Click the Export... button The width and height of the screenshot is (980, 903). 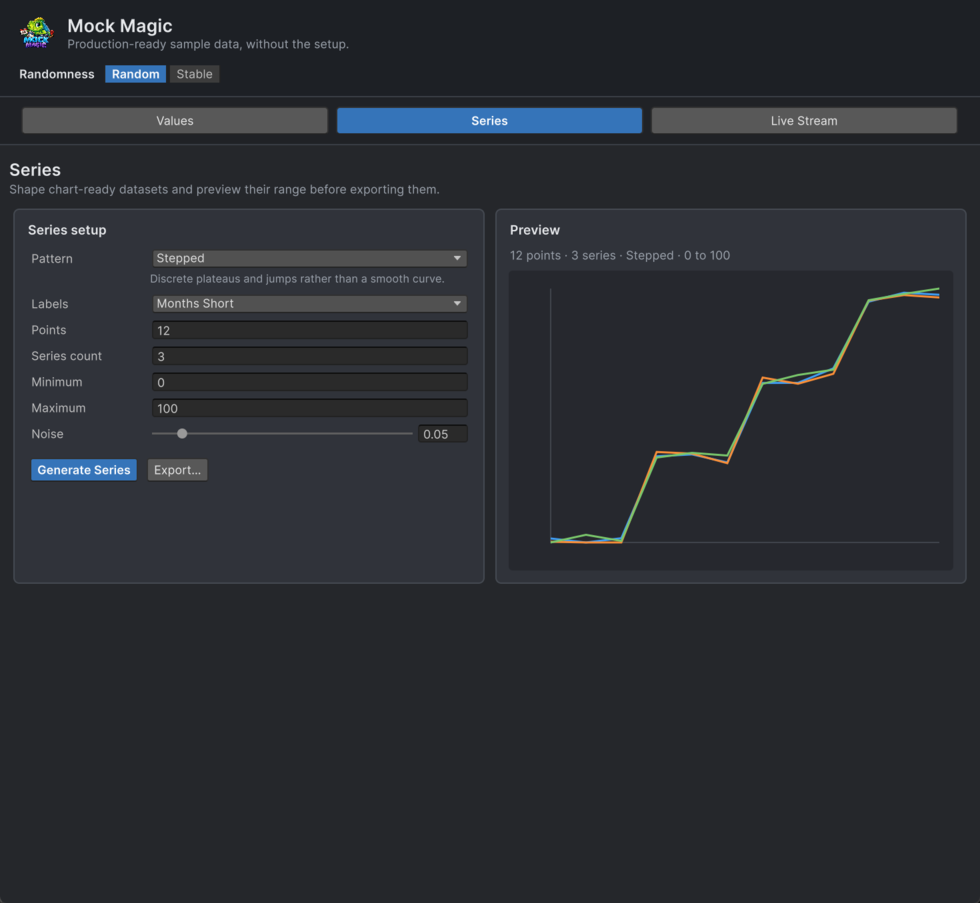point(178,470)
